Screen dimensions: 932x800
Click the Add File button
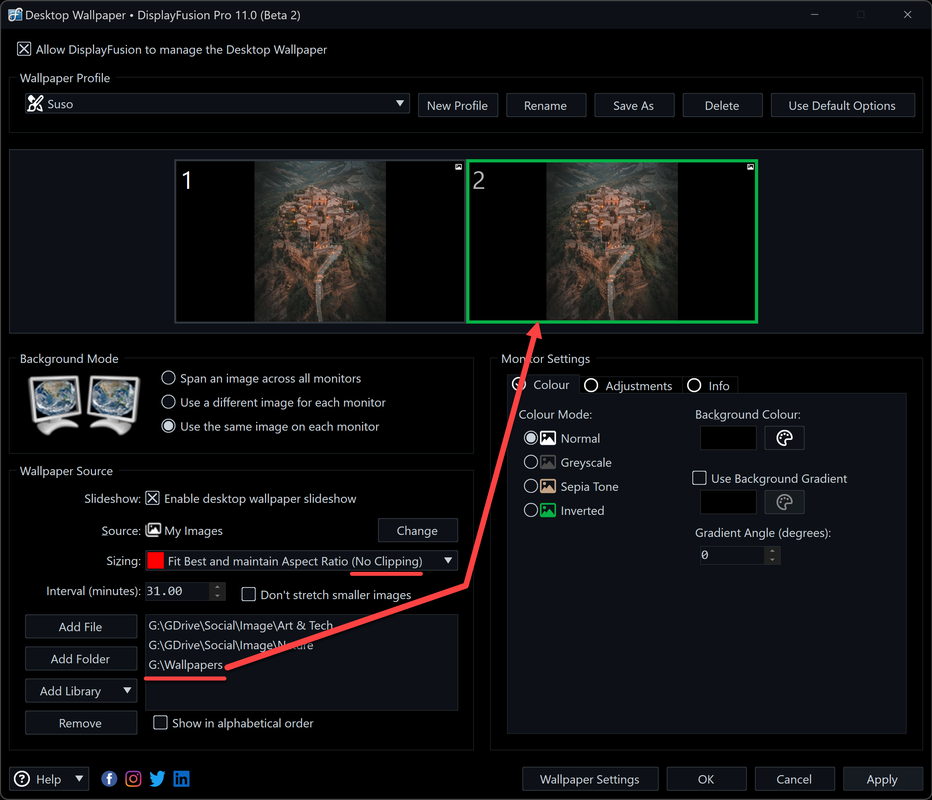81,626
